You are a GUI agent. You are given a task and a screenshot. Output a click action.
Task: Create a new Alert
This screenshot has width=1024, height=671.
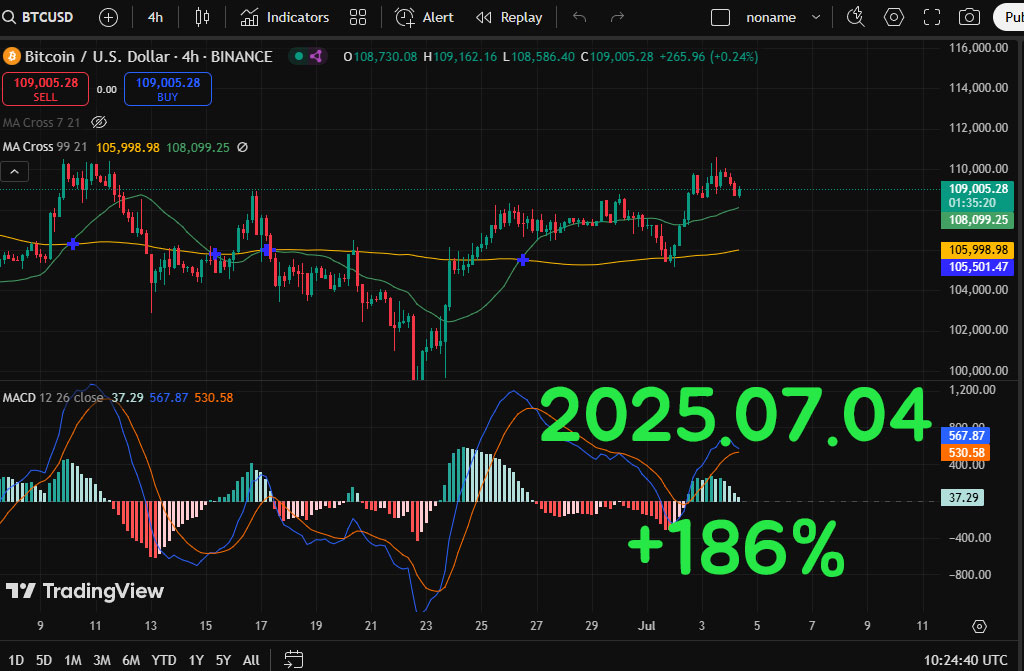424,18
